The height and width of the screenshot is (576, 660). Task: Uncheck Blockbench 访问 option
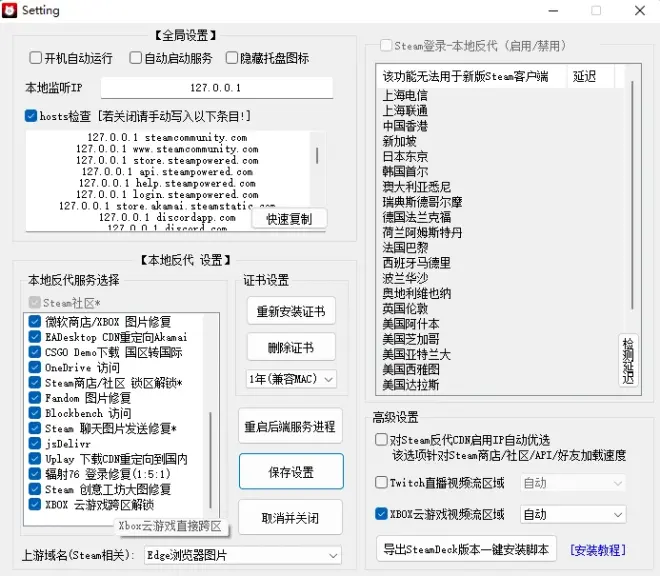[x=35, y=413]
